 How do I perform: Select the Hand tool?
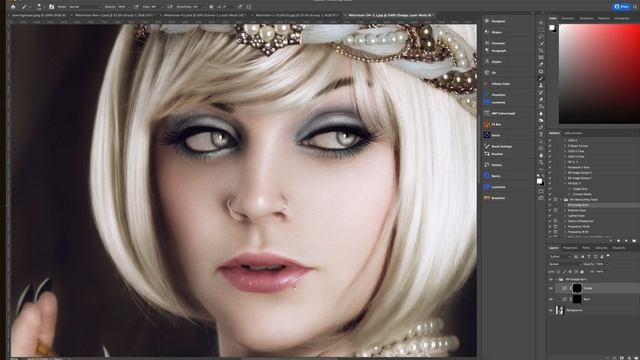pos(541,155)
